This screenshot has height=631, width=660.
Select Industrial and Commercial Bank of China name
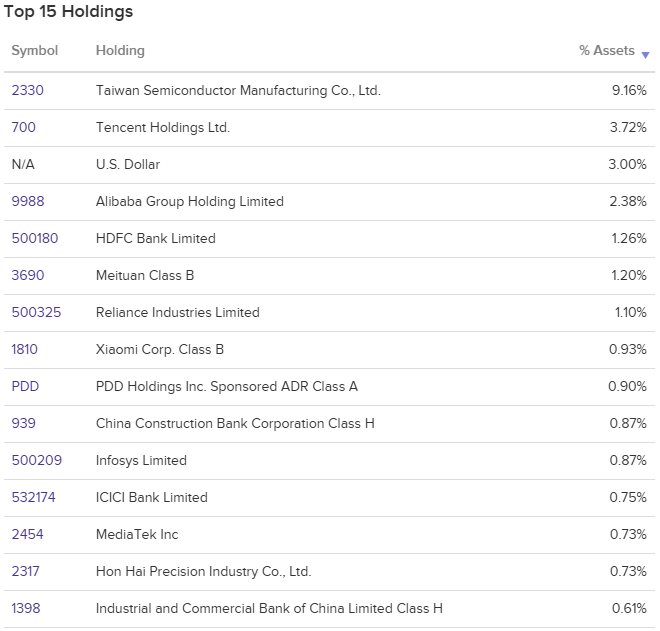[269, 609]
